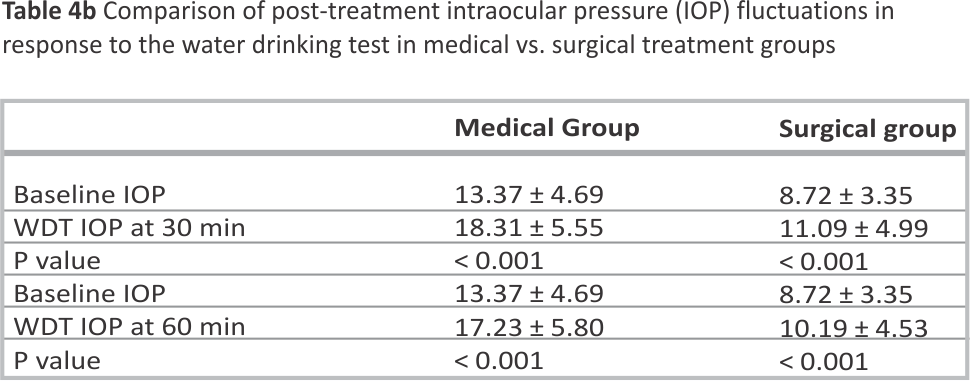Image resolution: width=970 pixels, height=381 pixels.
Task: Click the first 13.37 ± 4.69 medical cell
Action: tap(529, 195)
